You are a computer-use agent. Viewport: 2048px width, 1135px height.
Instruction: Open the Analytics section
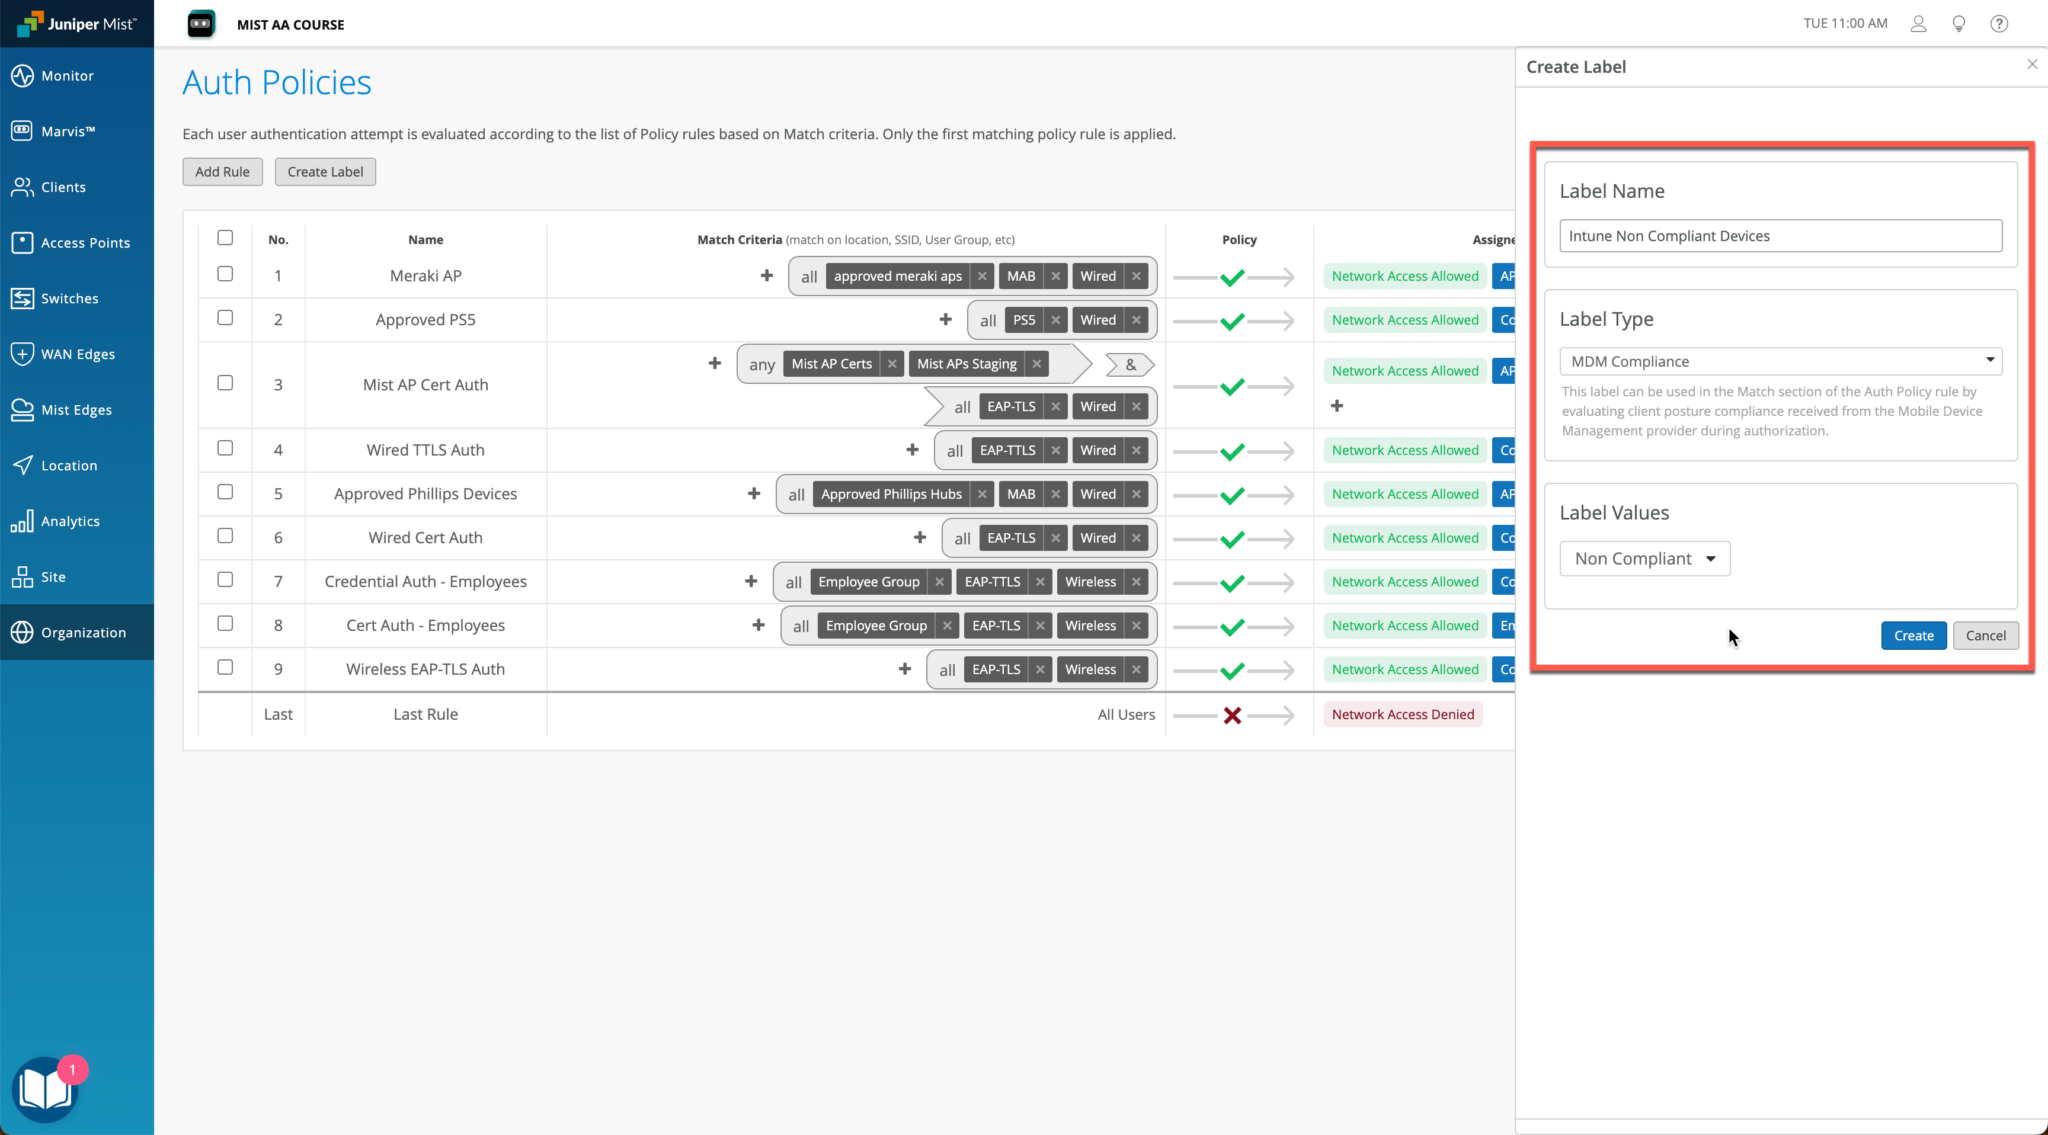[71, 520]
